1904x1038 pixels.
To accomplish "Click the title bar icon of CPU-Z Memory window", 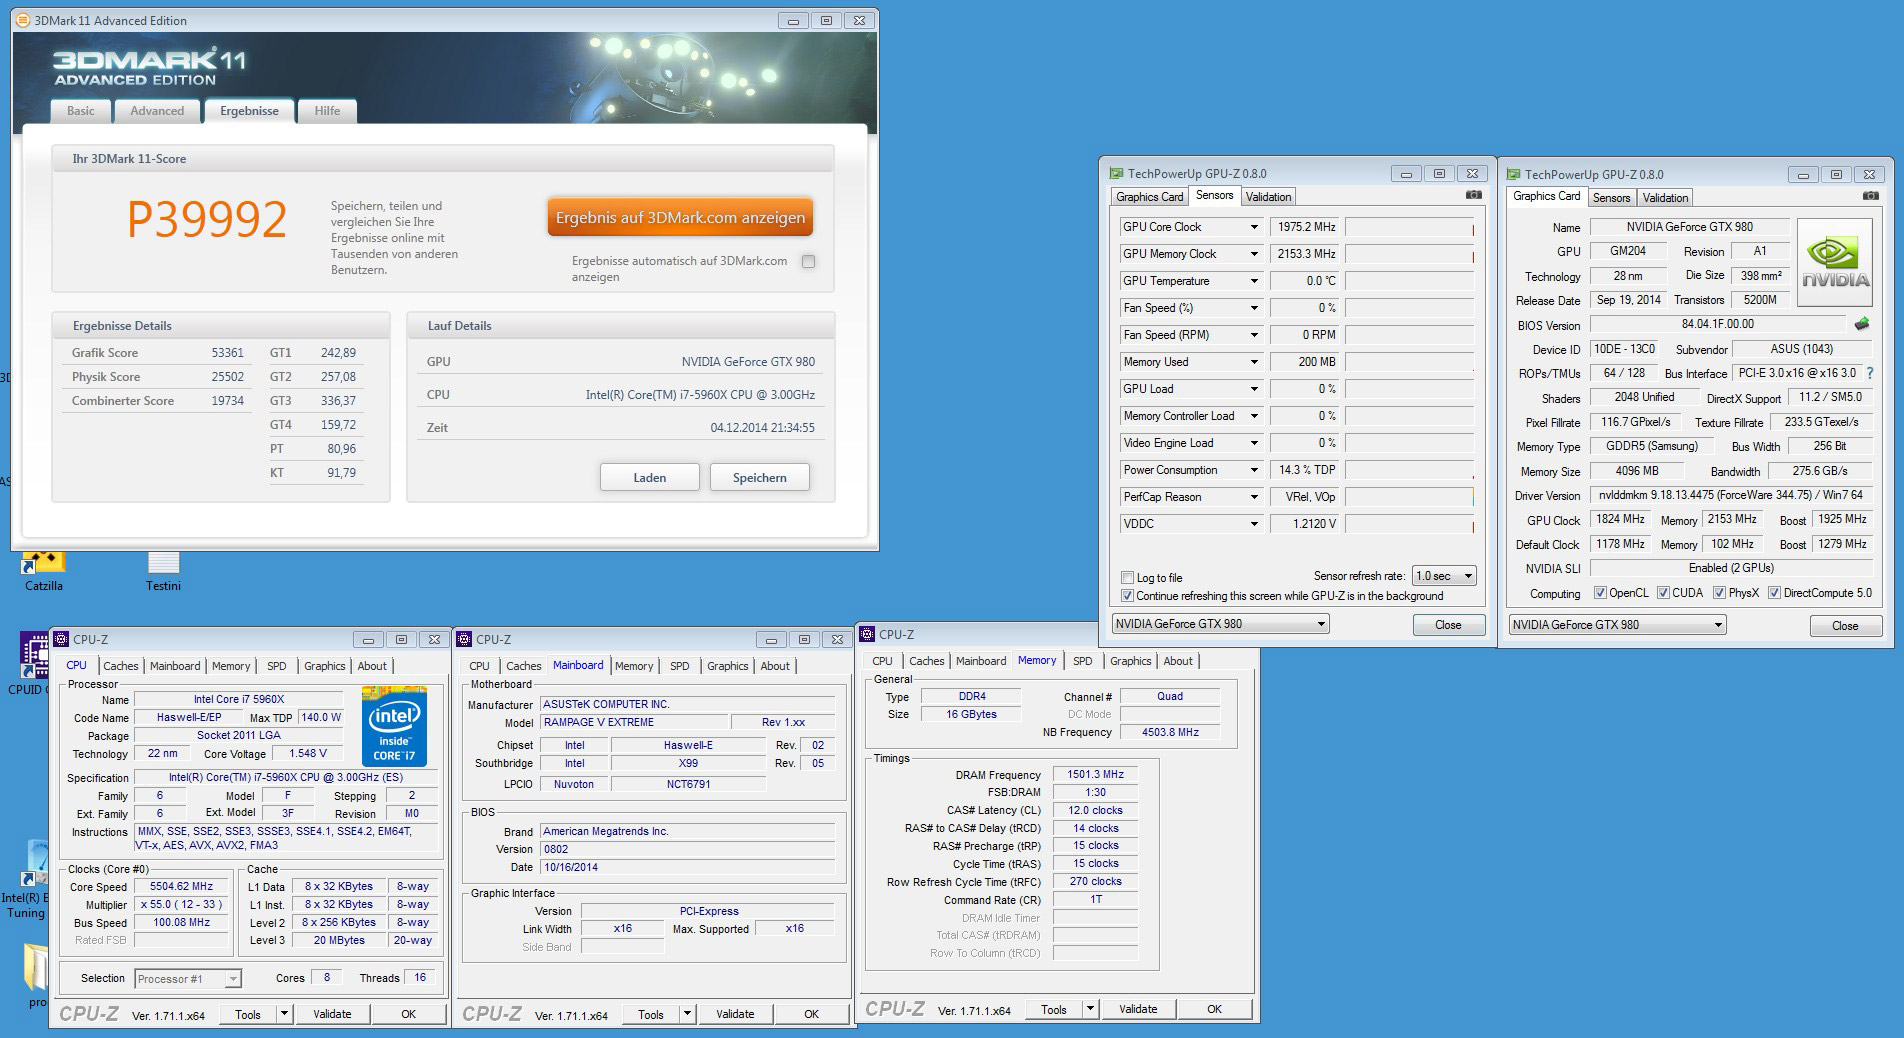I will coord(868,634).
